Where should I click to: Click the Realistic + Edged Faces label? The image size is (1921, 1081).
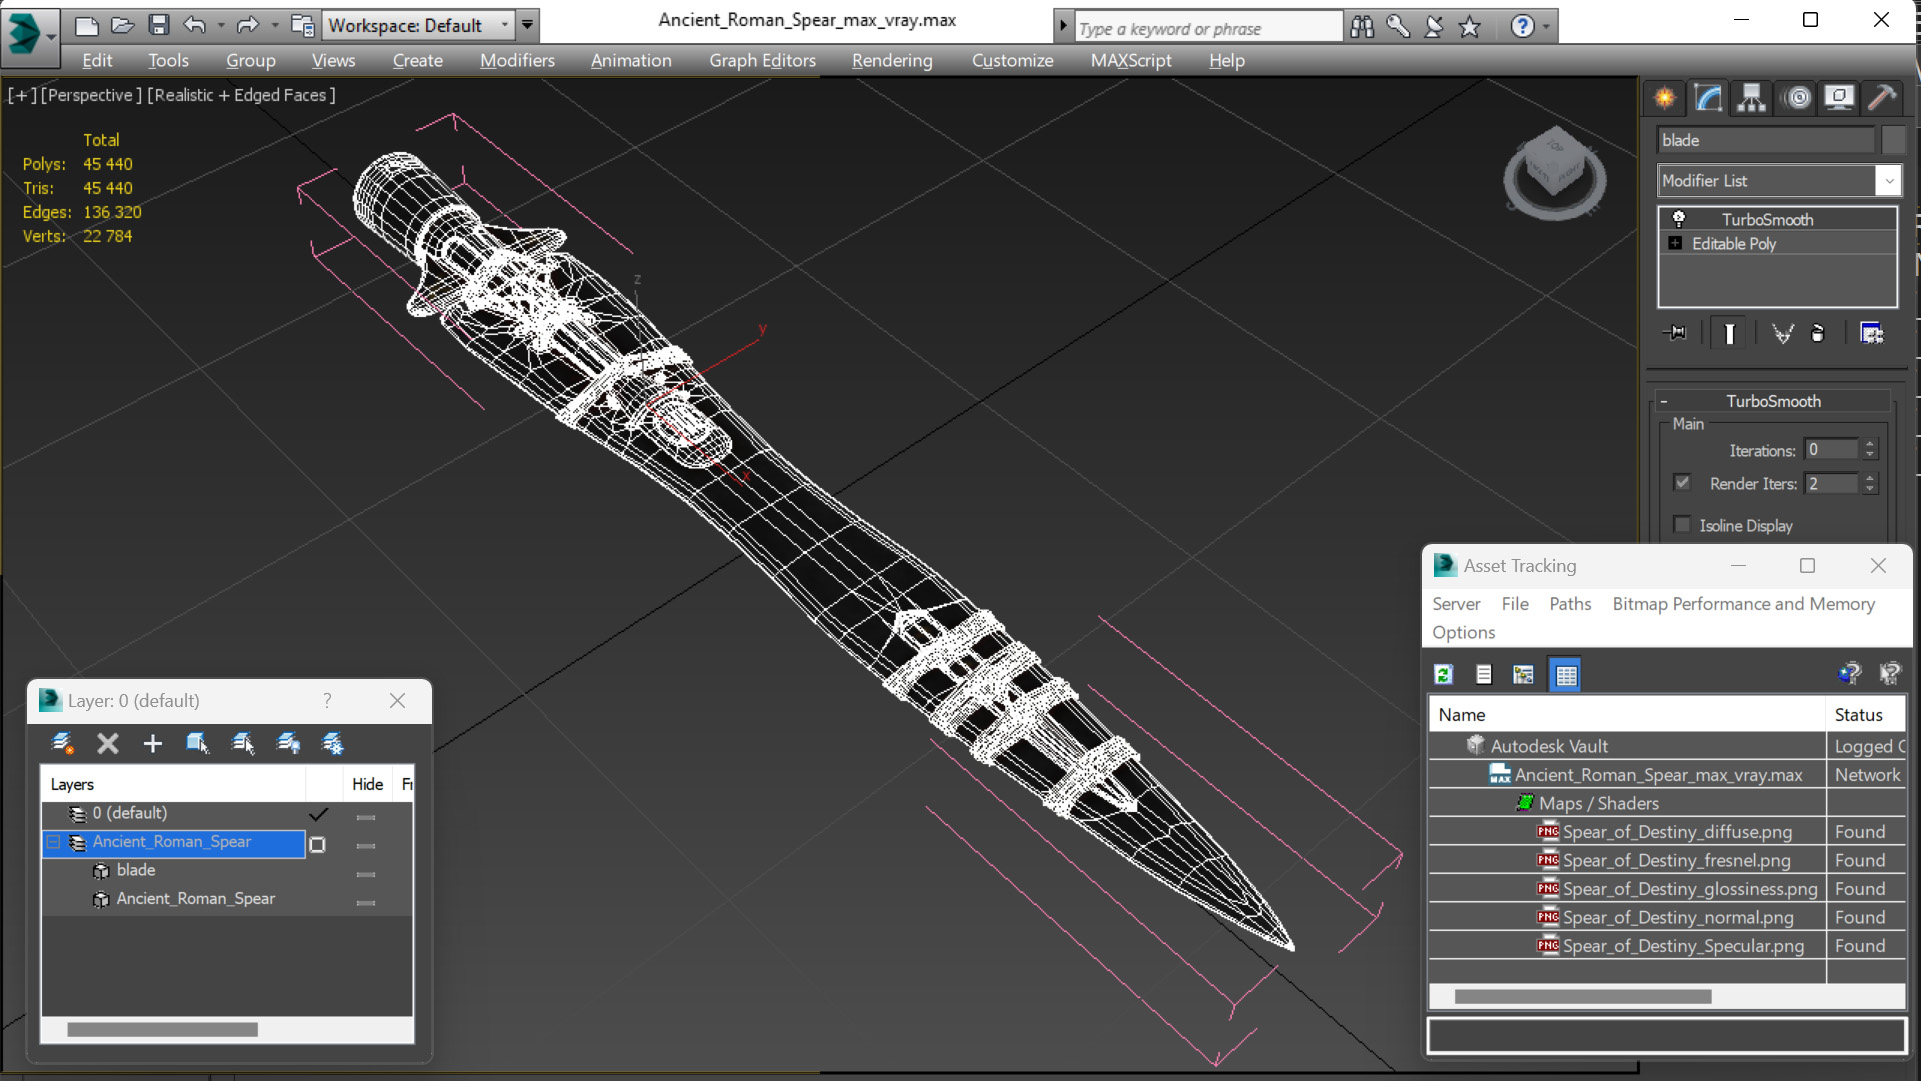pyautogui.click(x=241, y=95)
